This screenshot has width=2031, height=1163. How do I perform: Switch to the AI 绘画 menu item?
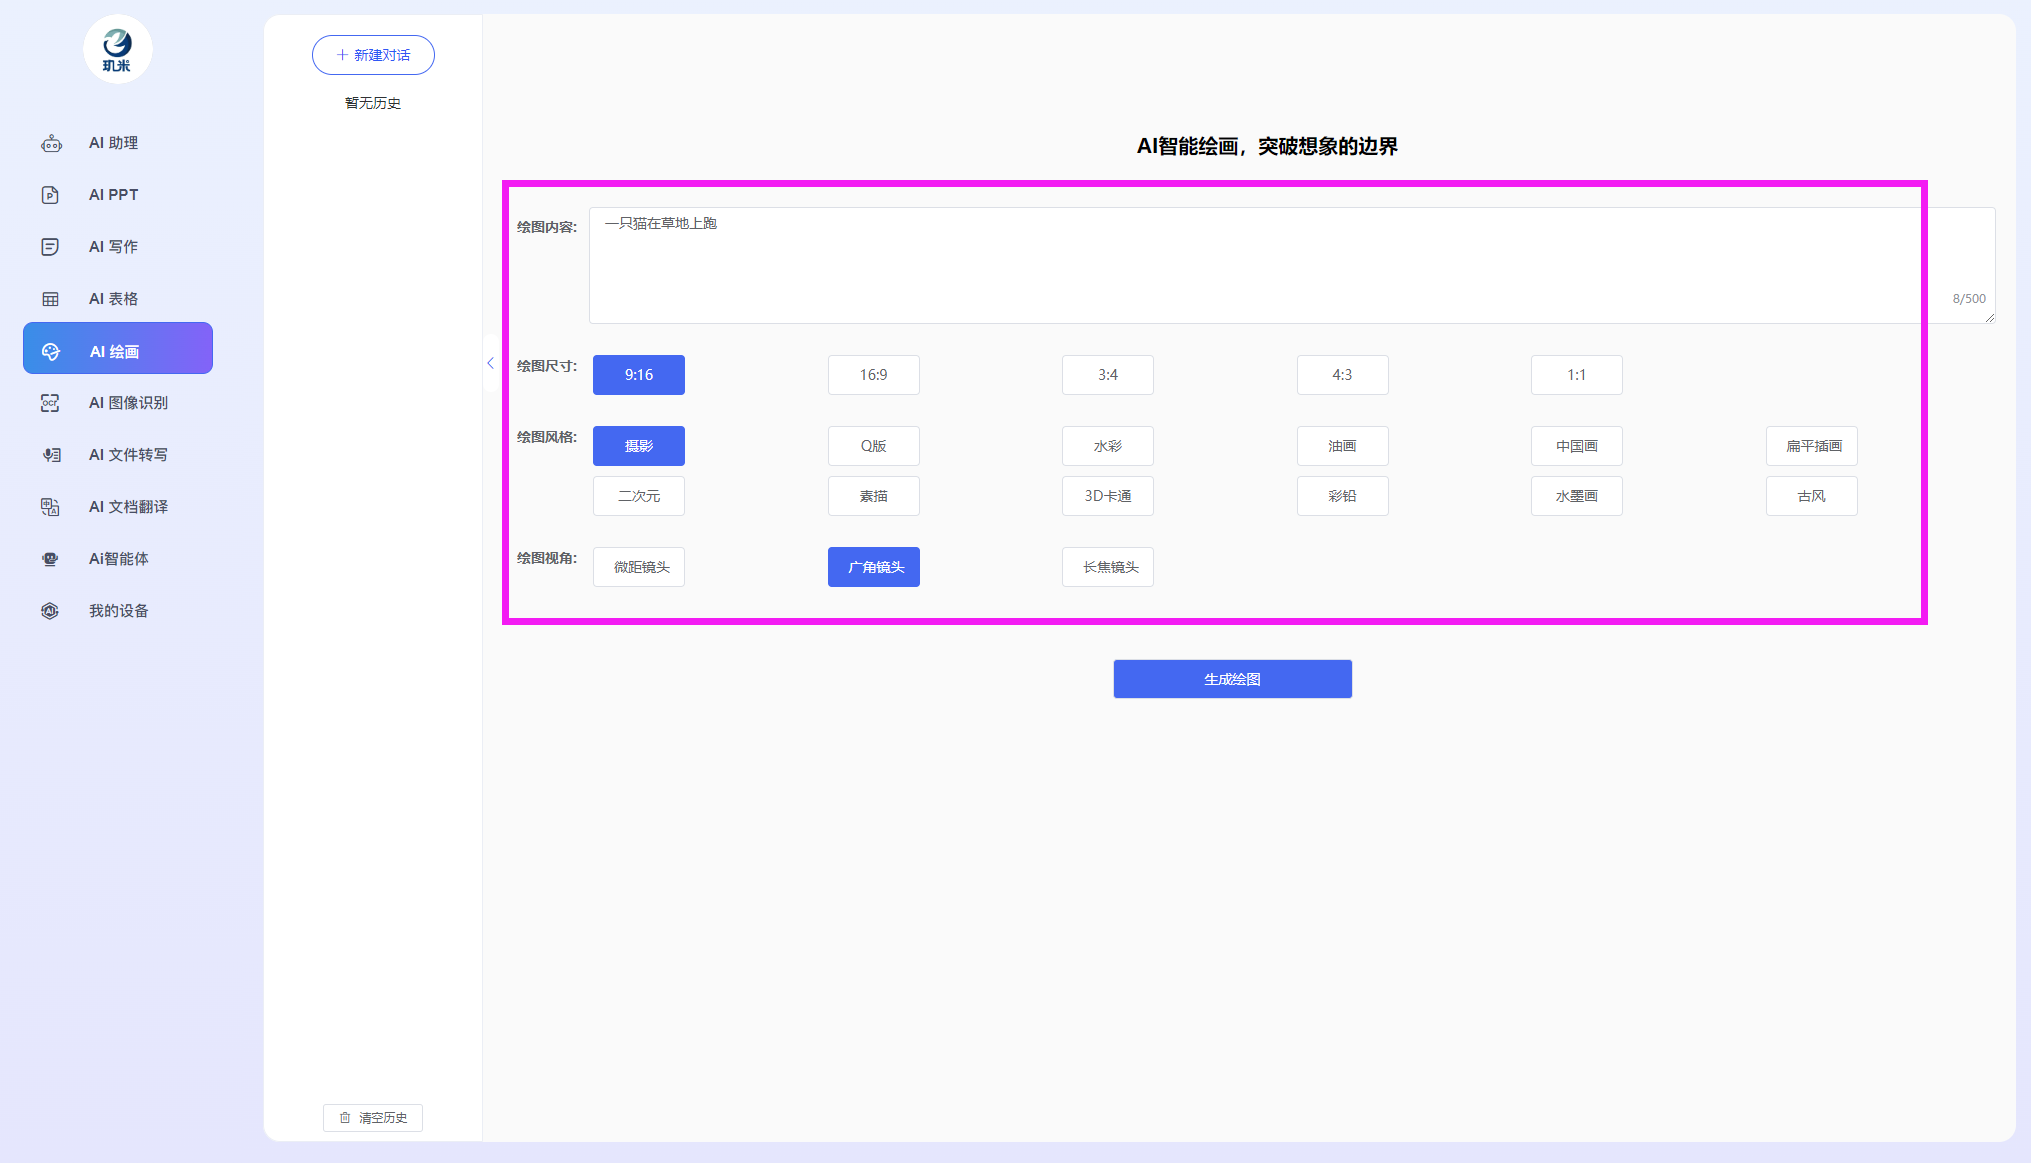[118, 351]
